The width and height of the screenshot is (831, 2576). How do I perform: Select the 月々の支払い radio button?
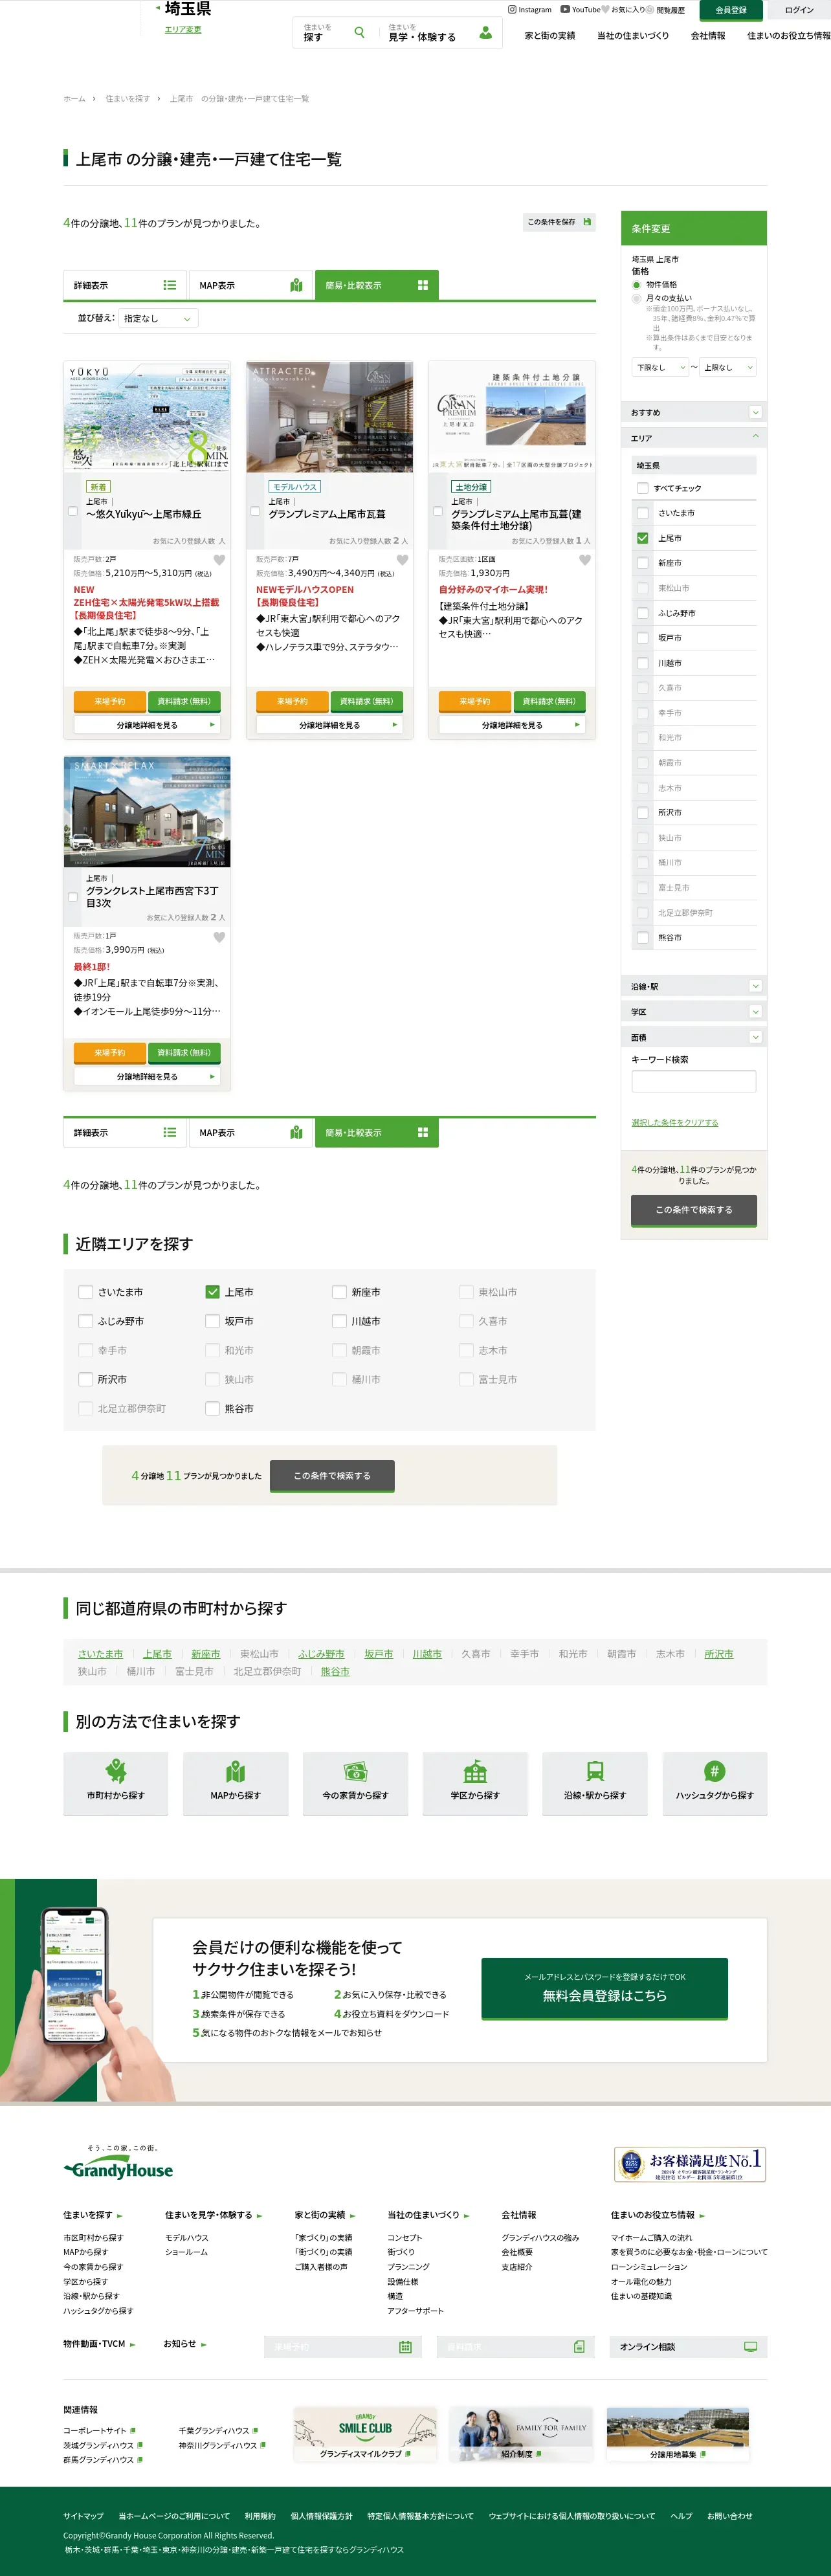(636, 298)
